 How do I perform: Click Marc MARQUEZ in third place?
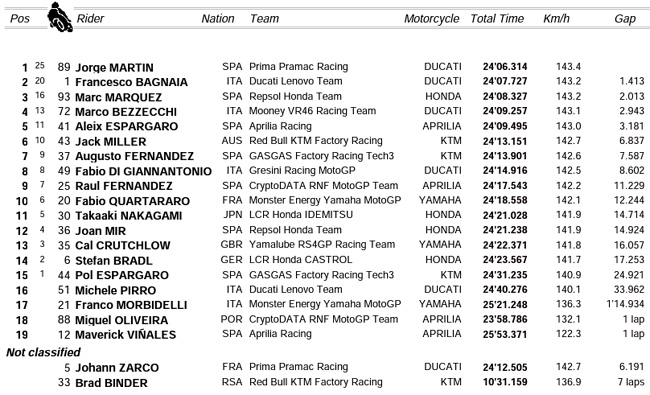point(119,97)
